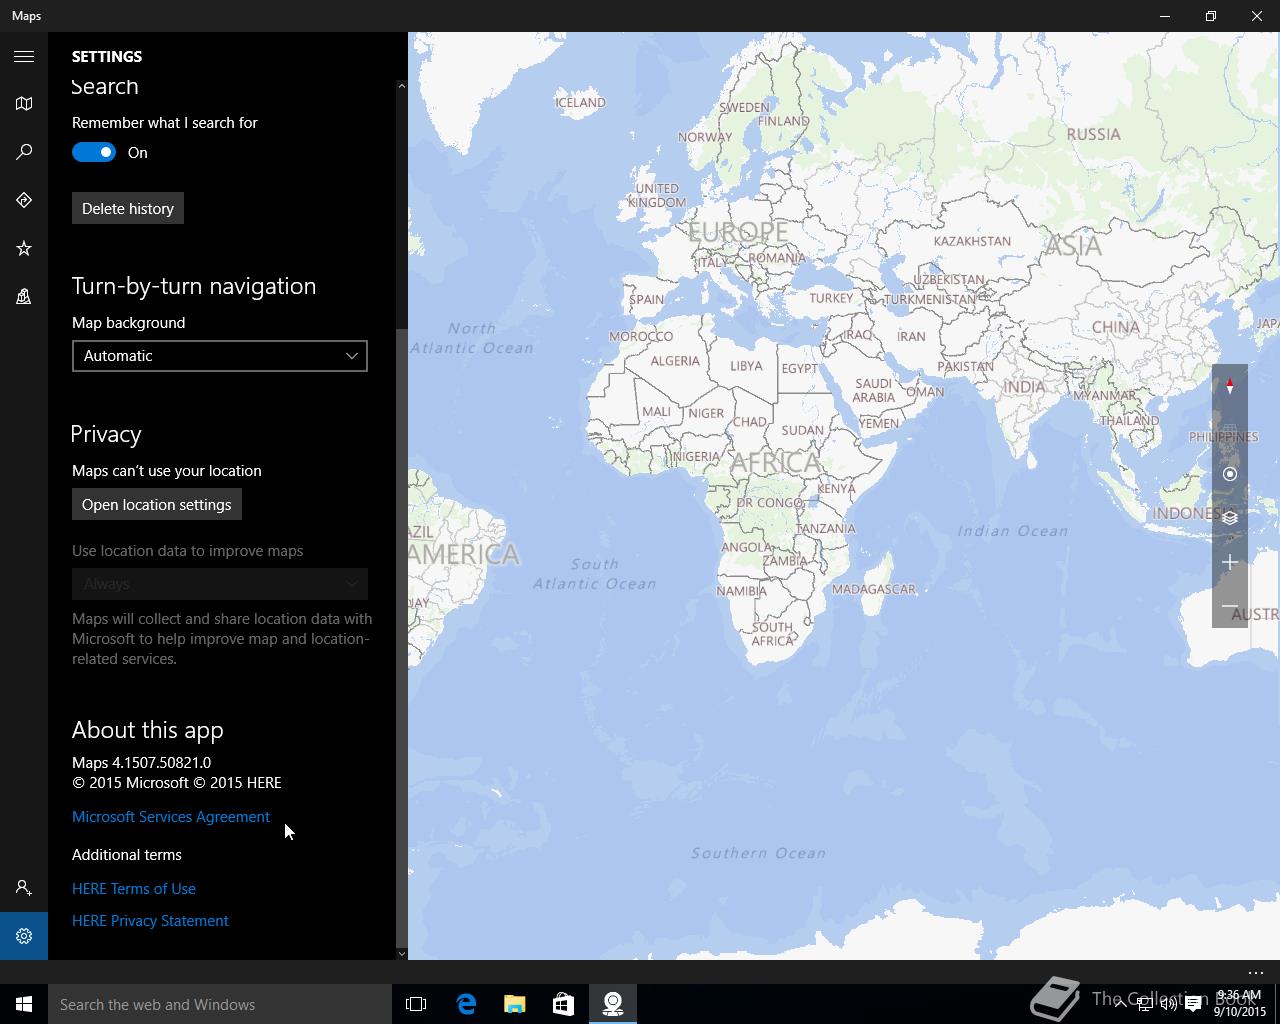
Task: Switch to the Map view icon
Action: [x=24, y=104]
